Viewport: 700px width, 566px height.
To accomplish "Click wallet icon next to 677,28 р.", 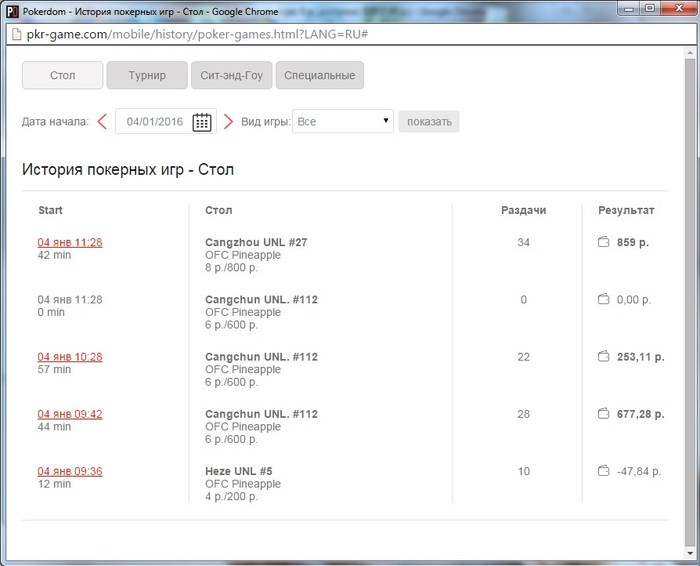I will [x=604, y=413].
